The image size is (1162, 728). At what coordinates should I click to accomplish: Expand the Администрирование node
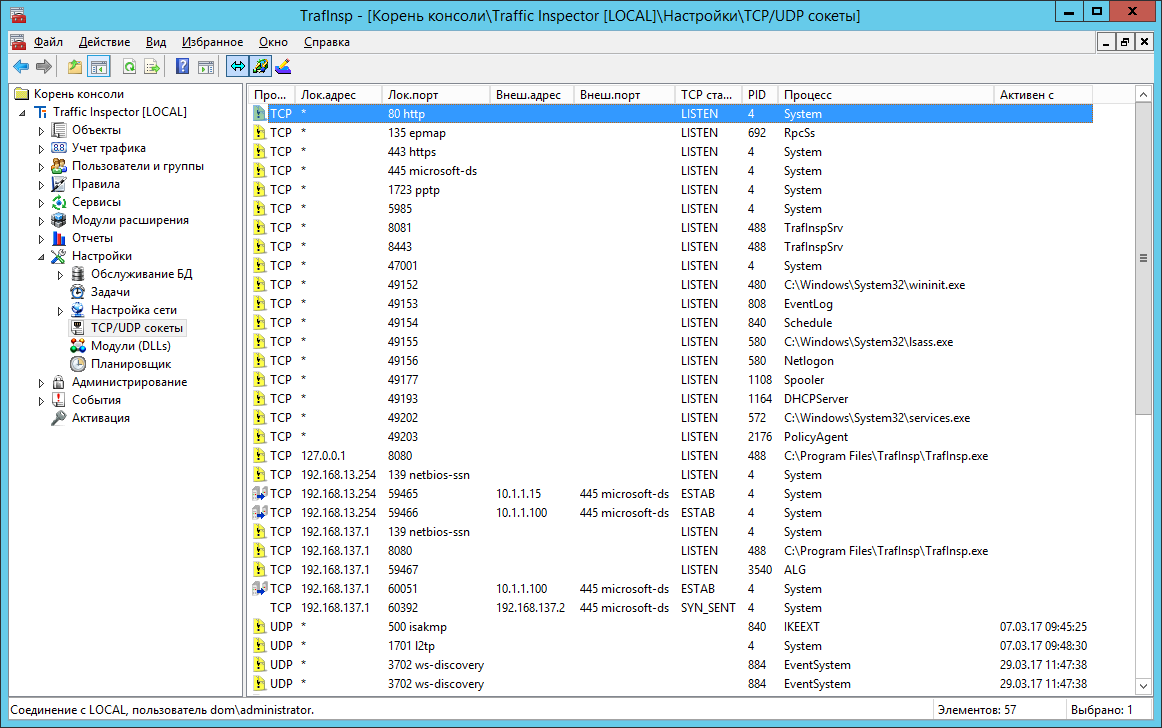(42, 383)
